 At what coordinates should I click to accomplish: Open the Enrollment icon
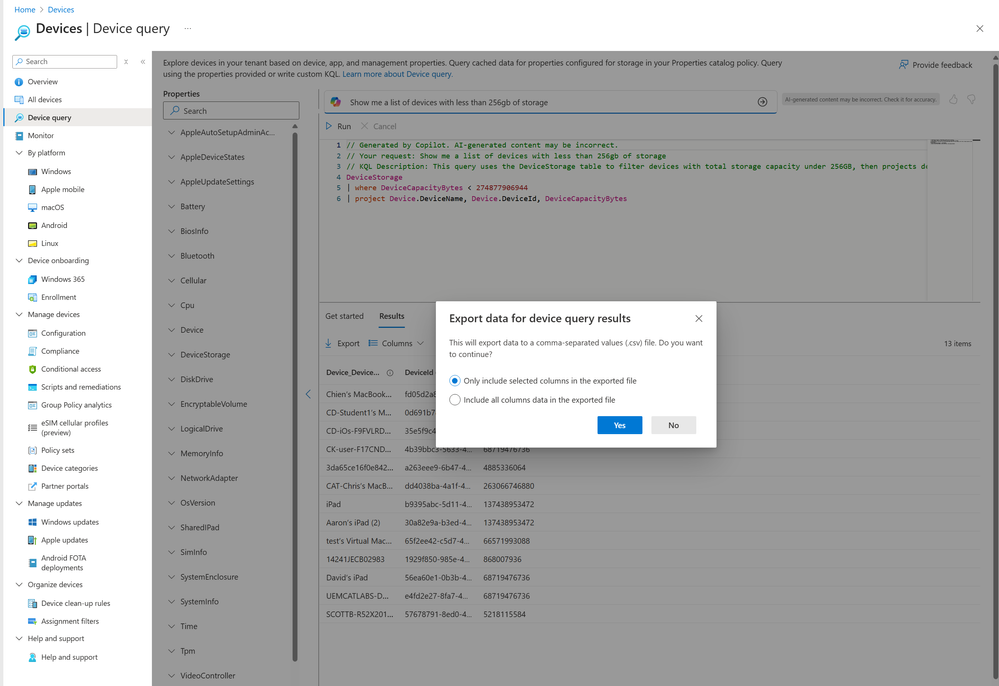pyautogui.click(x=32, y=297)
